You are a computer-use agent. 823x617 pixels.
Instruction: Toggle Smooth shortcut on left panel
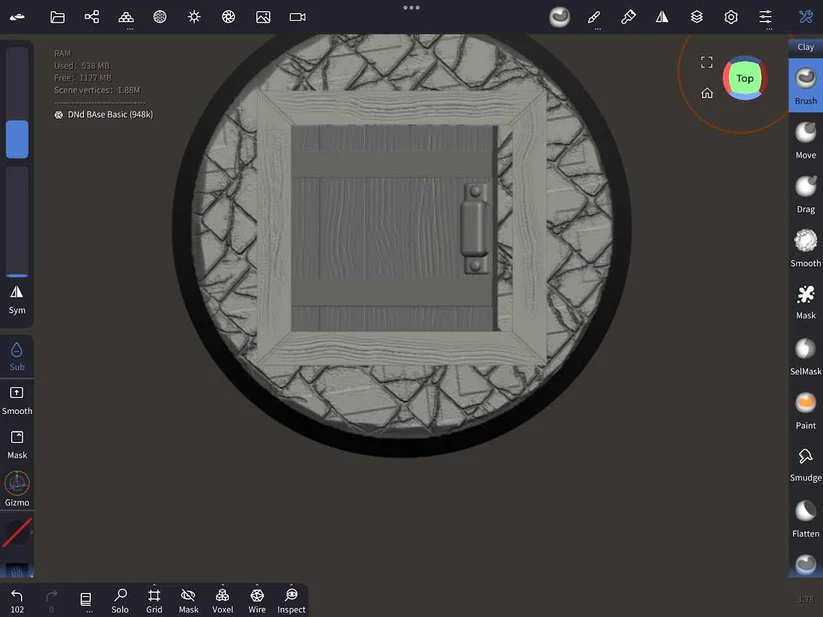coord(17,401)
